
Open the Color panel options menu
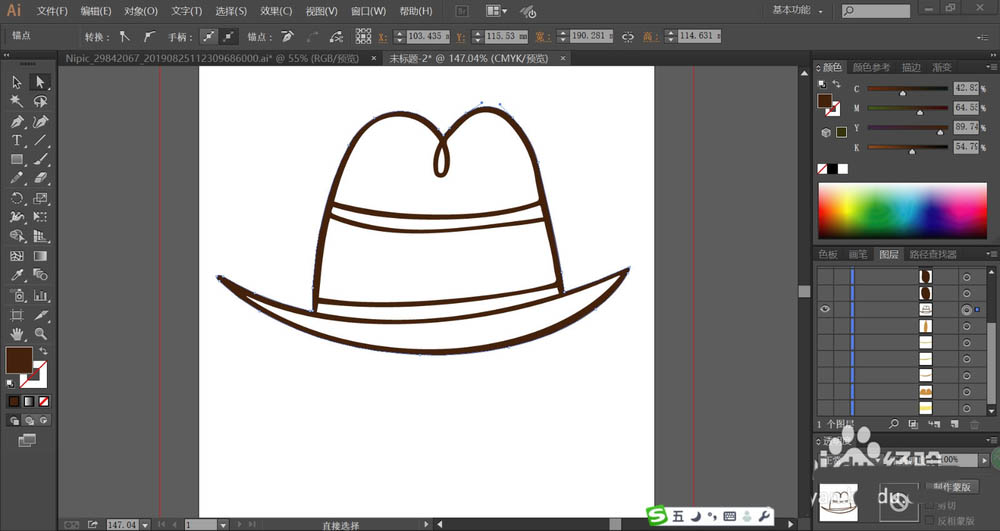coord(991,67)
